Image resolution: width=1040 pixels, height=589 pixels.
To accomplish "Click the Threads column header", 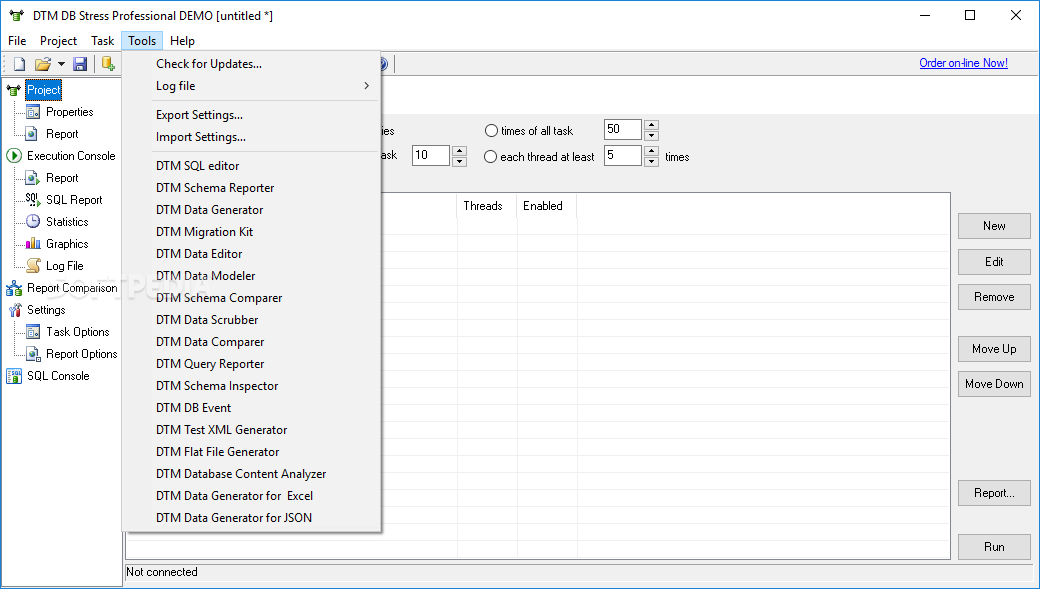I will 488,206.
